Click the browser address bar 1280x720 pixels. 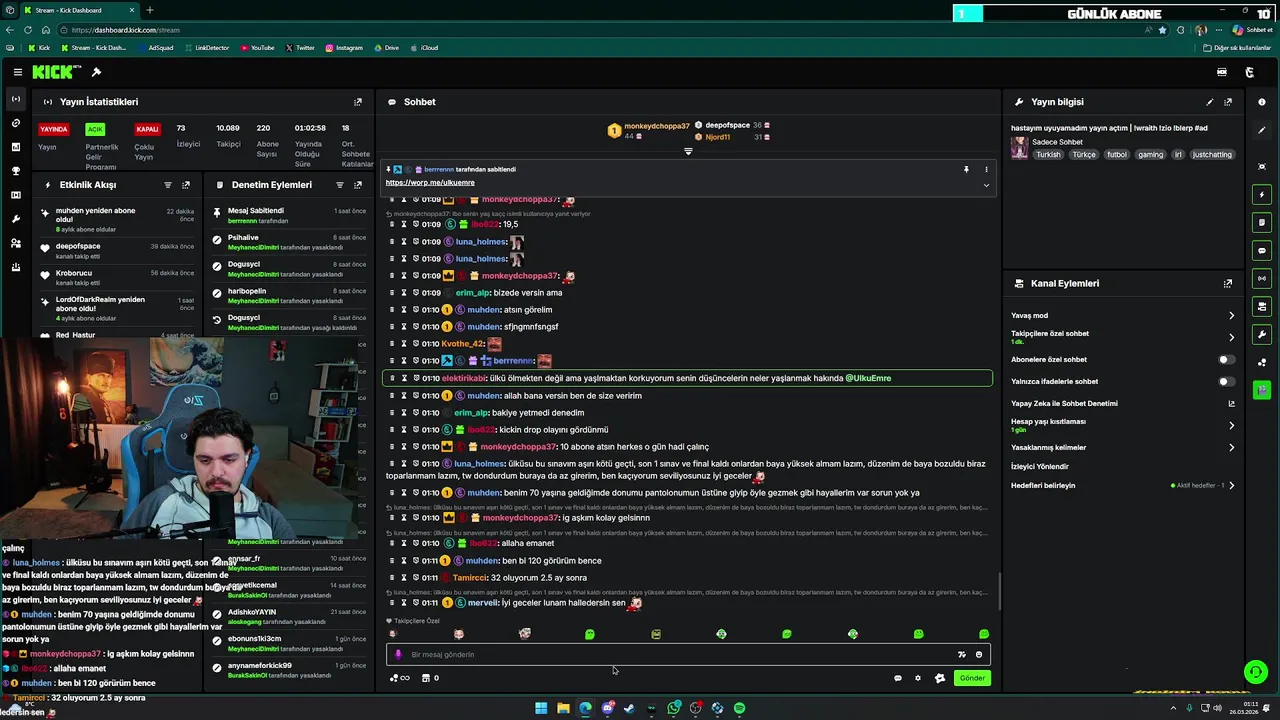tap(600, 30)
